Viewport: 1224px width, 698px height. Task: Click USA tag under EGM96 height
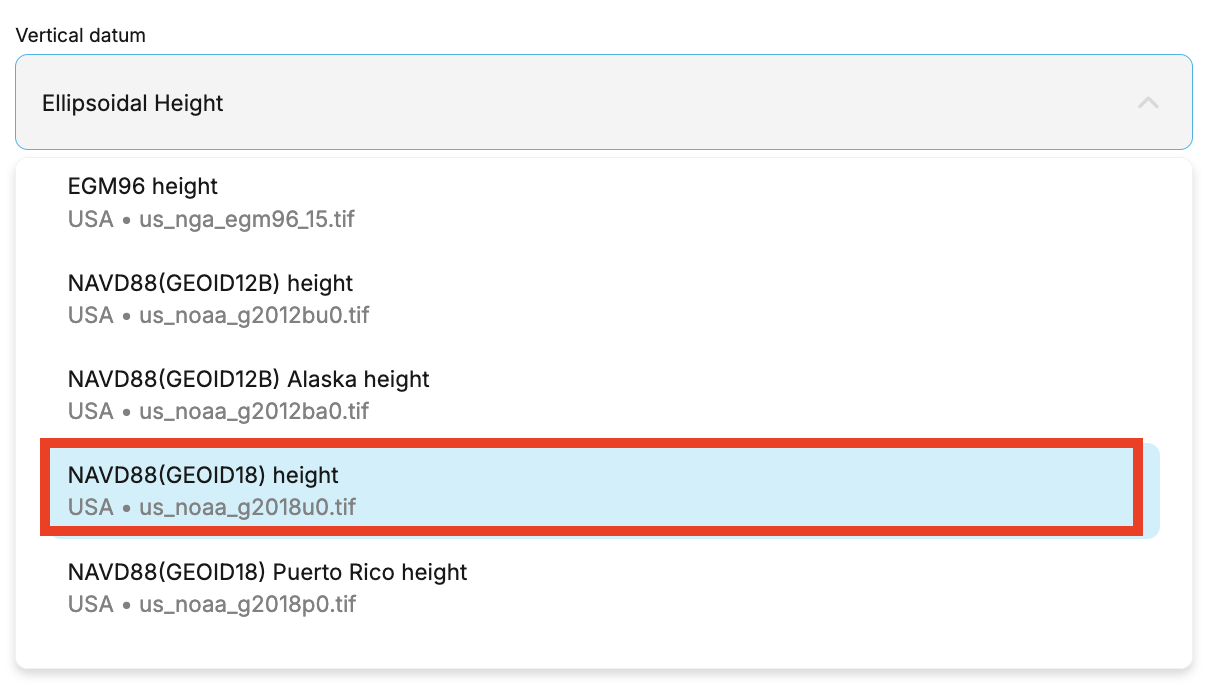click(x=90, y=218)
